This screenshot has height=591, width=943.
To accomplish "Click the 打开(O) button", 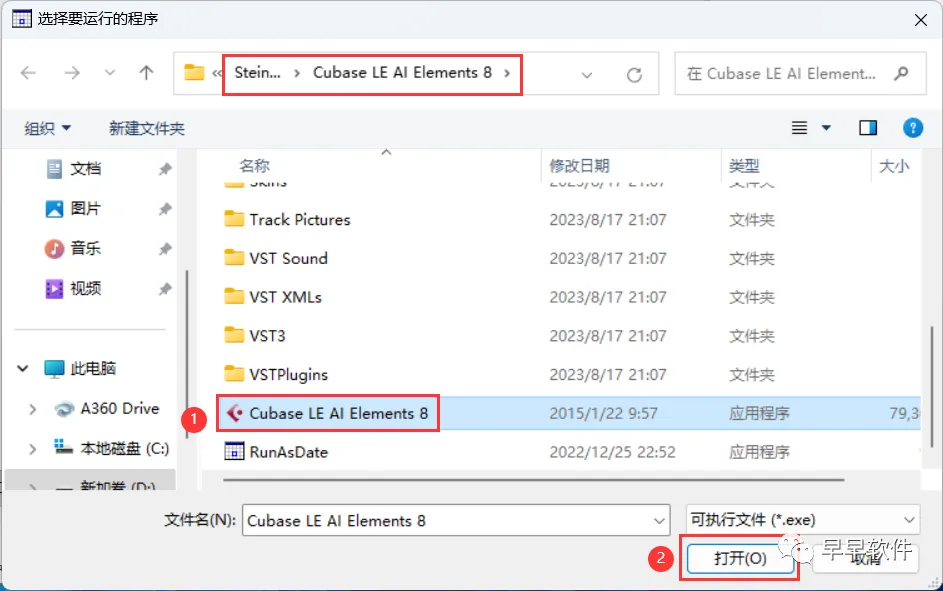I will pyautogui.click(x=740, y=559).
